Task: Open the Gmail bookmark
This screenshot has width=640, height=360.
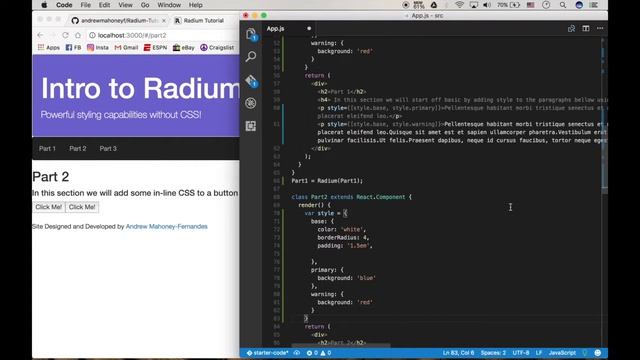Action: pyautogui.click(x=126, y=47)
